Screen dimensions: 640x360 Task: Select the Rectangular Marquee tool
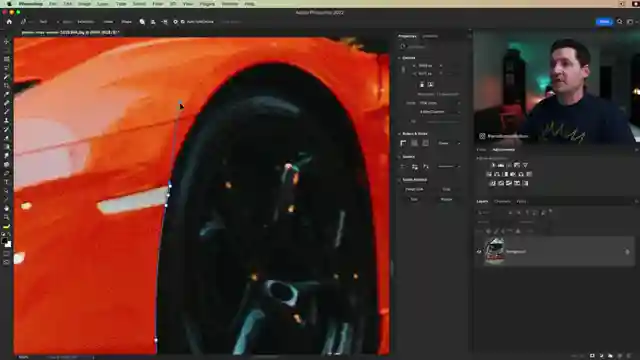point(7,59)
